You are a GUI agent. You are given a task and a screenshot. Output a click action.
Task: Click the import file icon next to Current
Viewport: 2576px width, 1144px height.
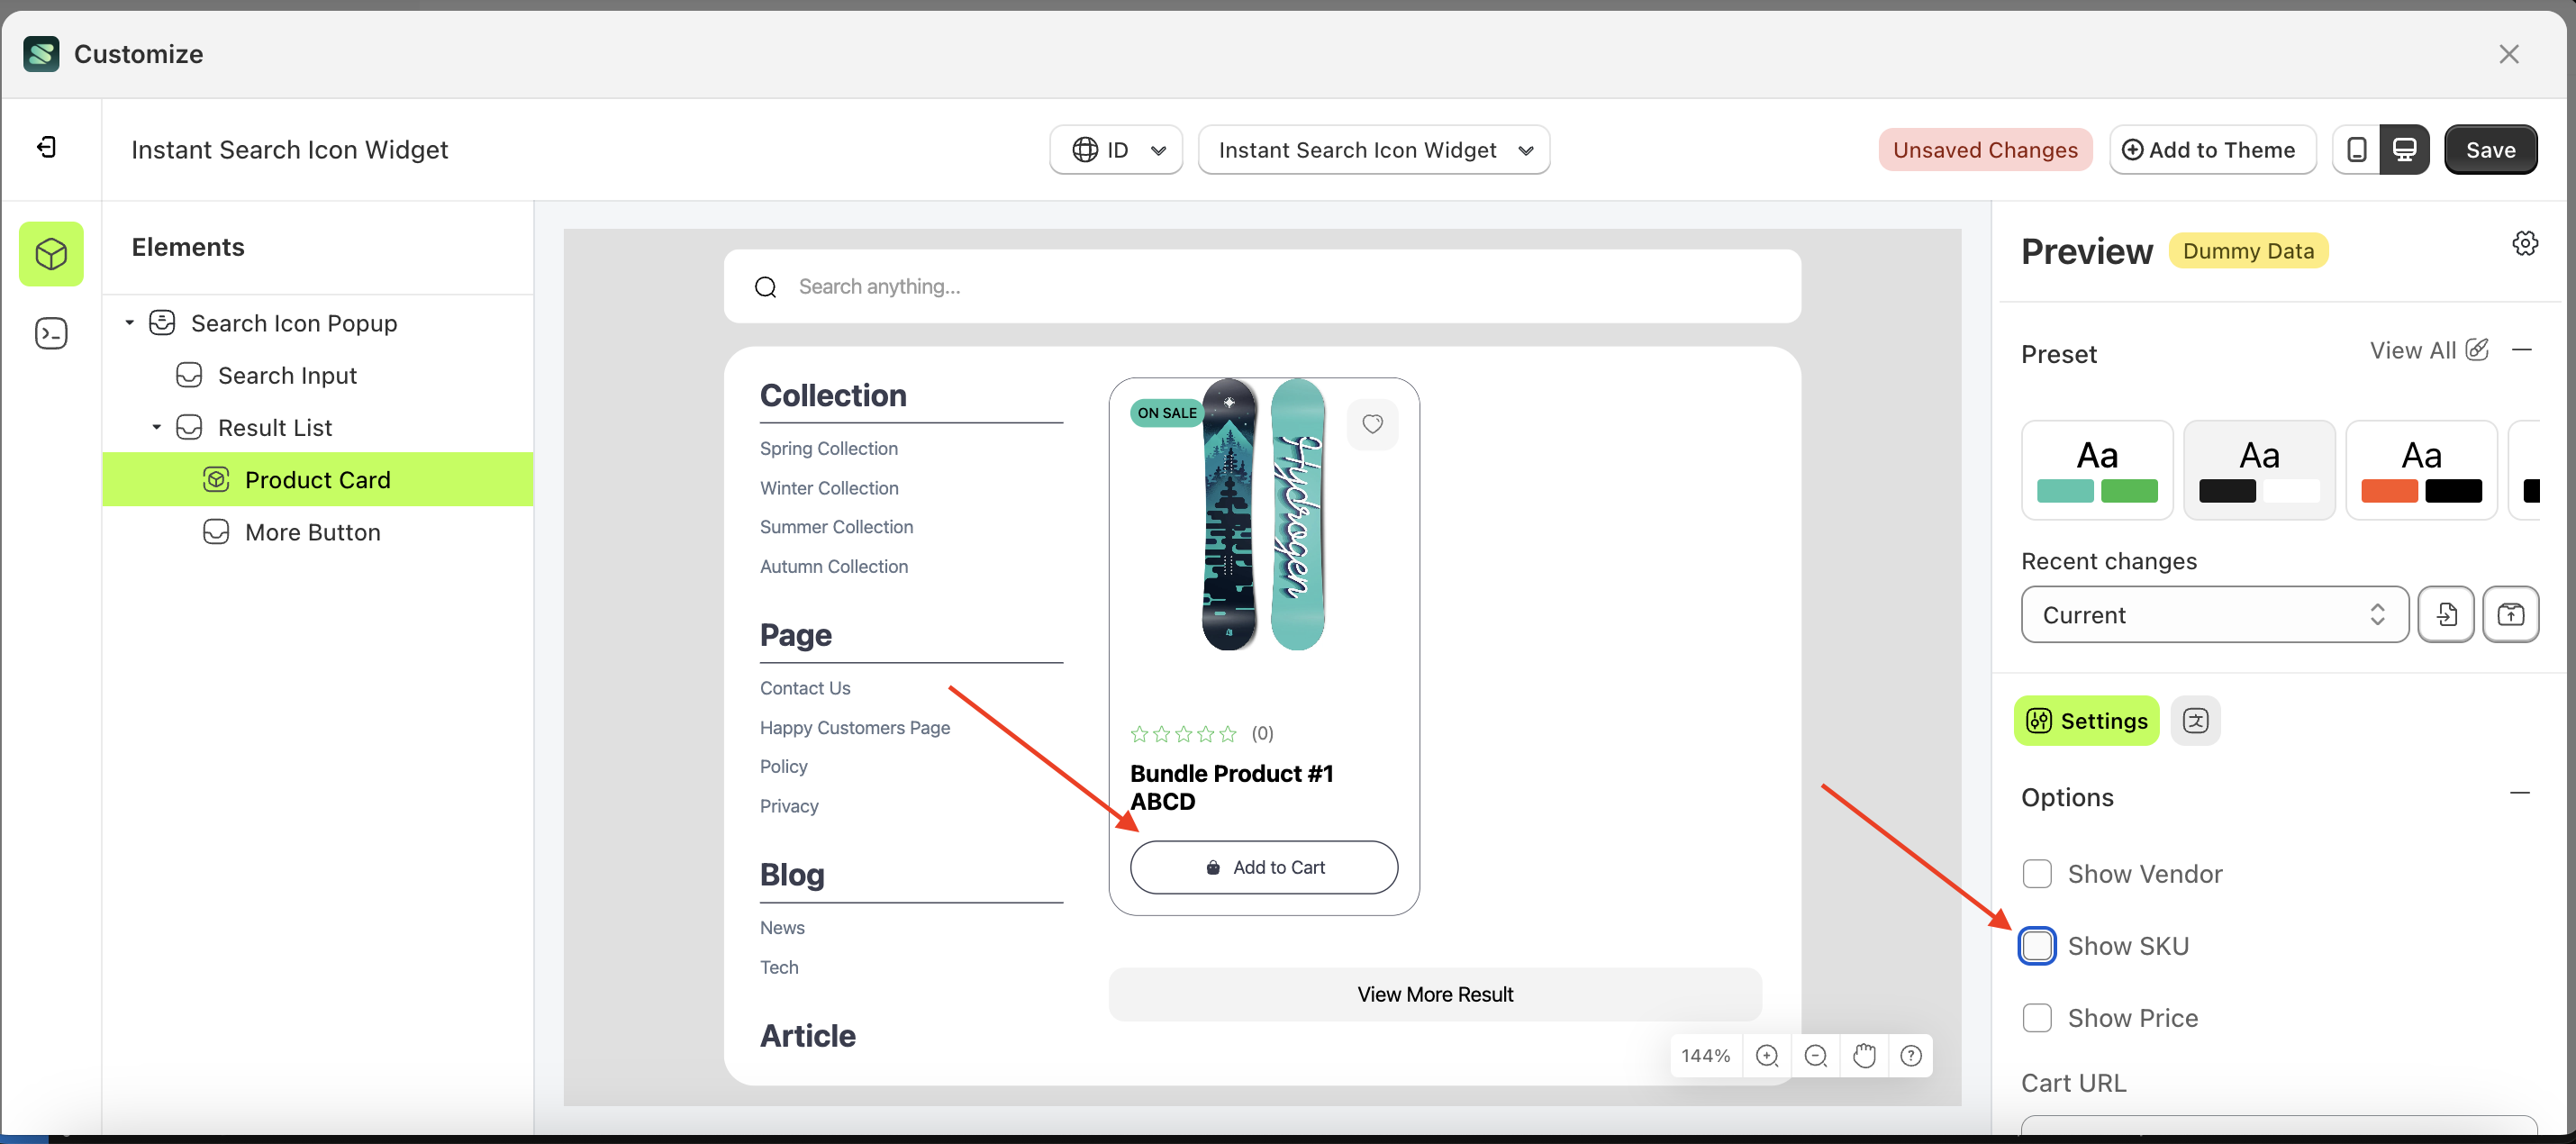(2446, 614)
